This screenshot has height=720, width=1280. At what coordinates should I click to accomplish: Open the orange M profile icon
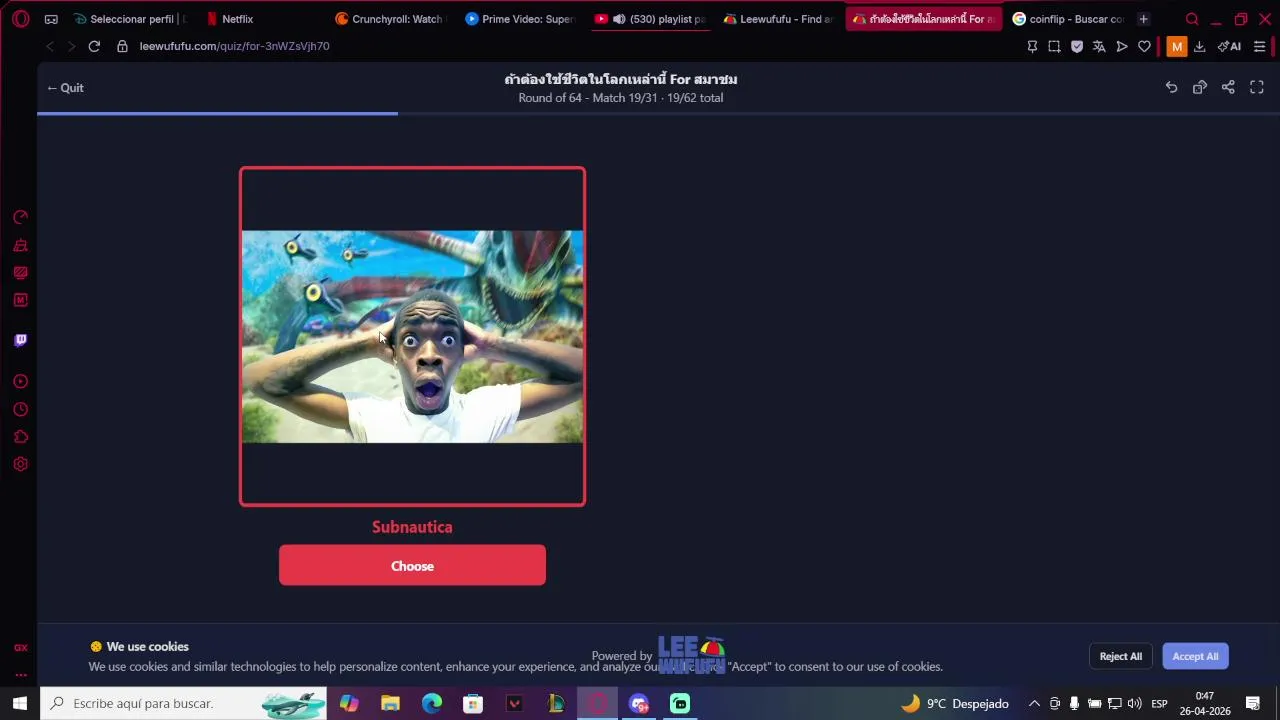click(x=1176, y=46)
